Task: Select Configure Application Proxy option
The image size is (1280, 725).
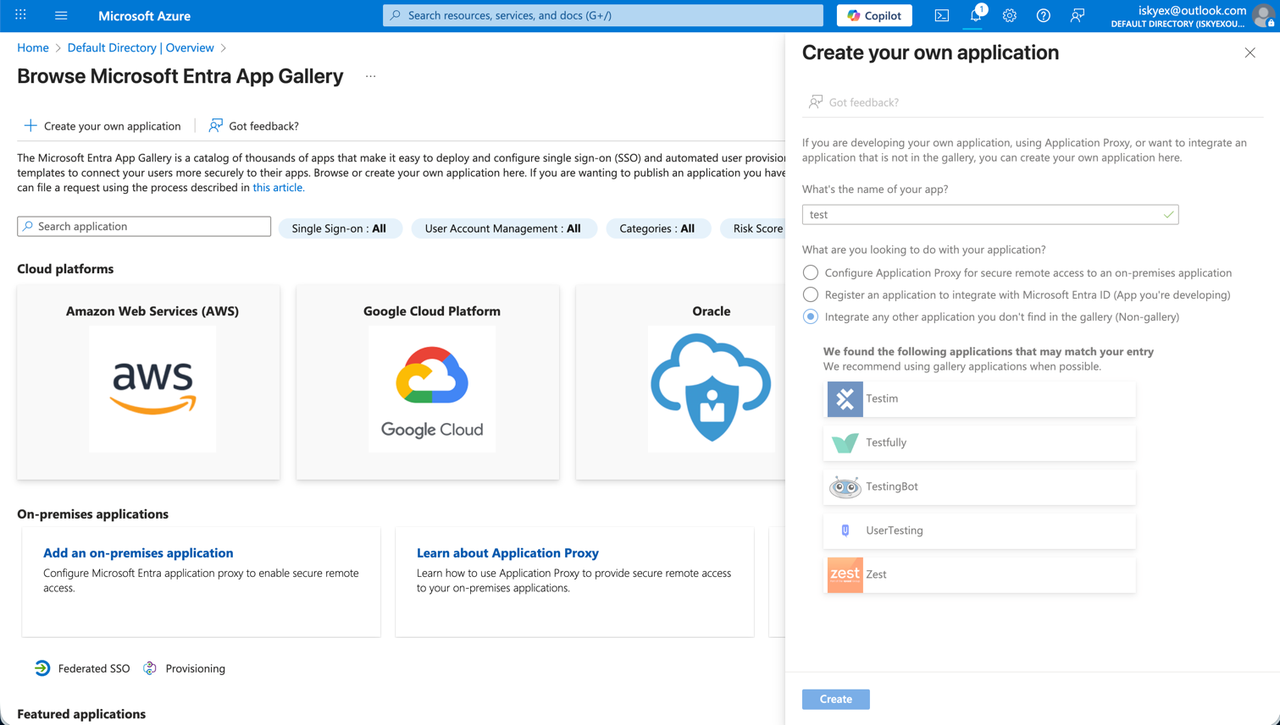Action: coord(810,272)
